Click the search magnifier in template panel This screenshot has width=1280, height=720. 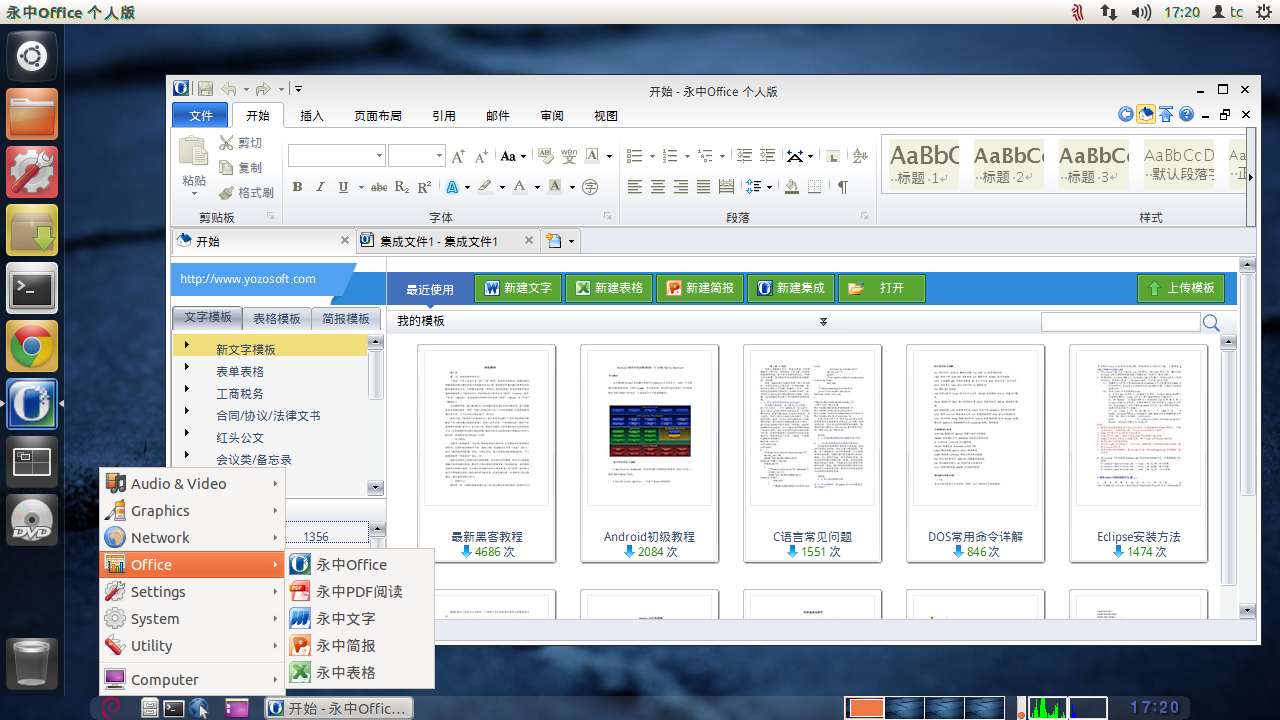[x=1211, y=323]
